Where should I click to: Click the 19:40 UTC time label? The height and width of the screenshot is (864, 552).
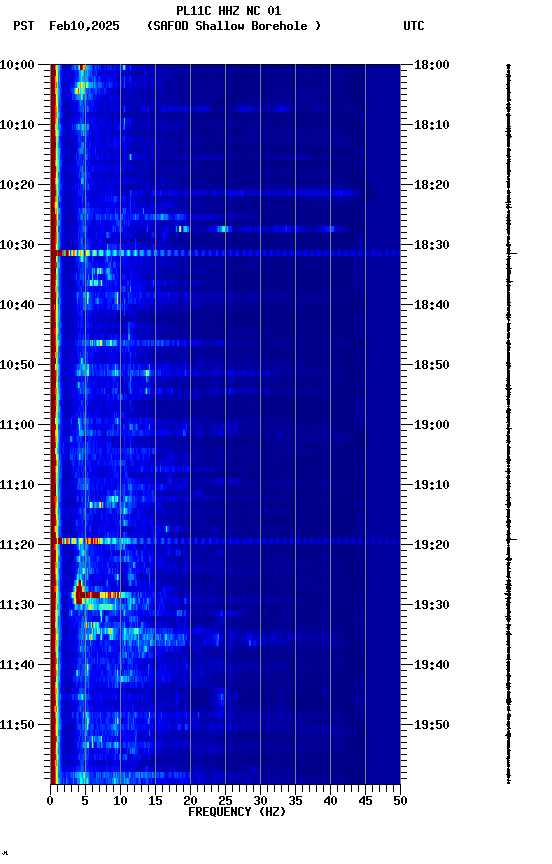(432, 665)
